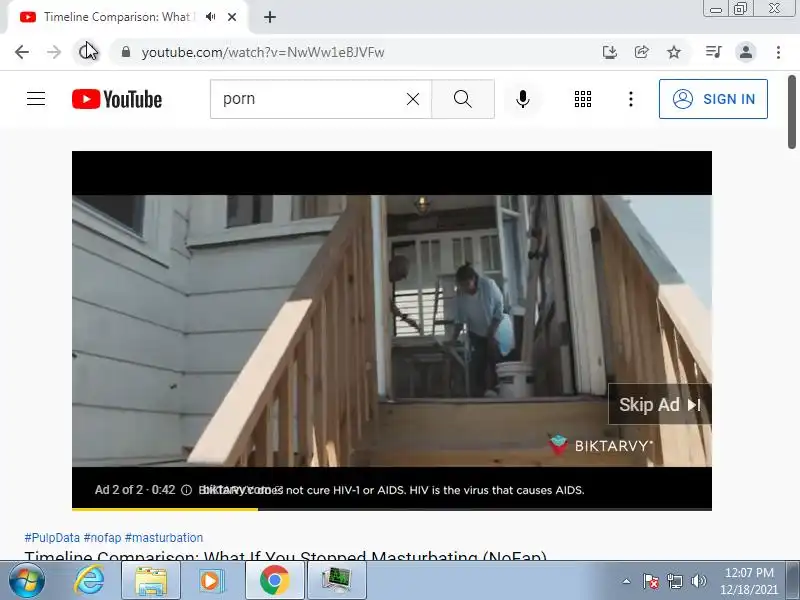
Task: Click the Action Center flag icon
Action: coord(651,581)
